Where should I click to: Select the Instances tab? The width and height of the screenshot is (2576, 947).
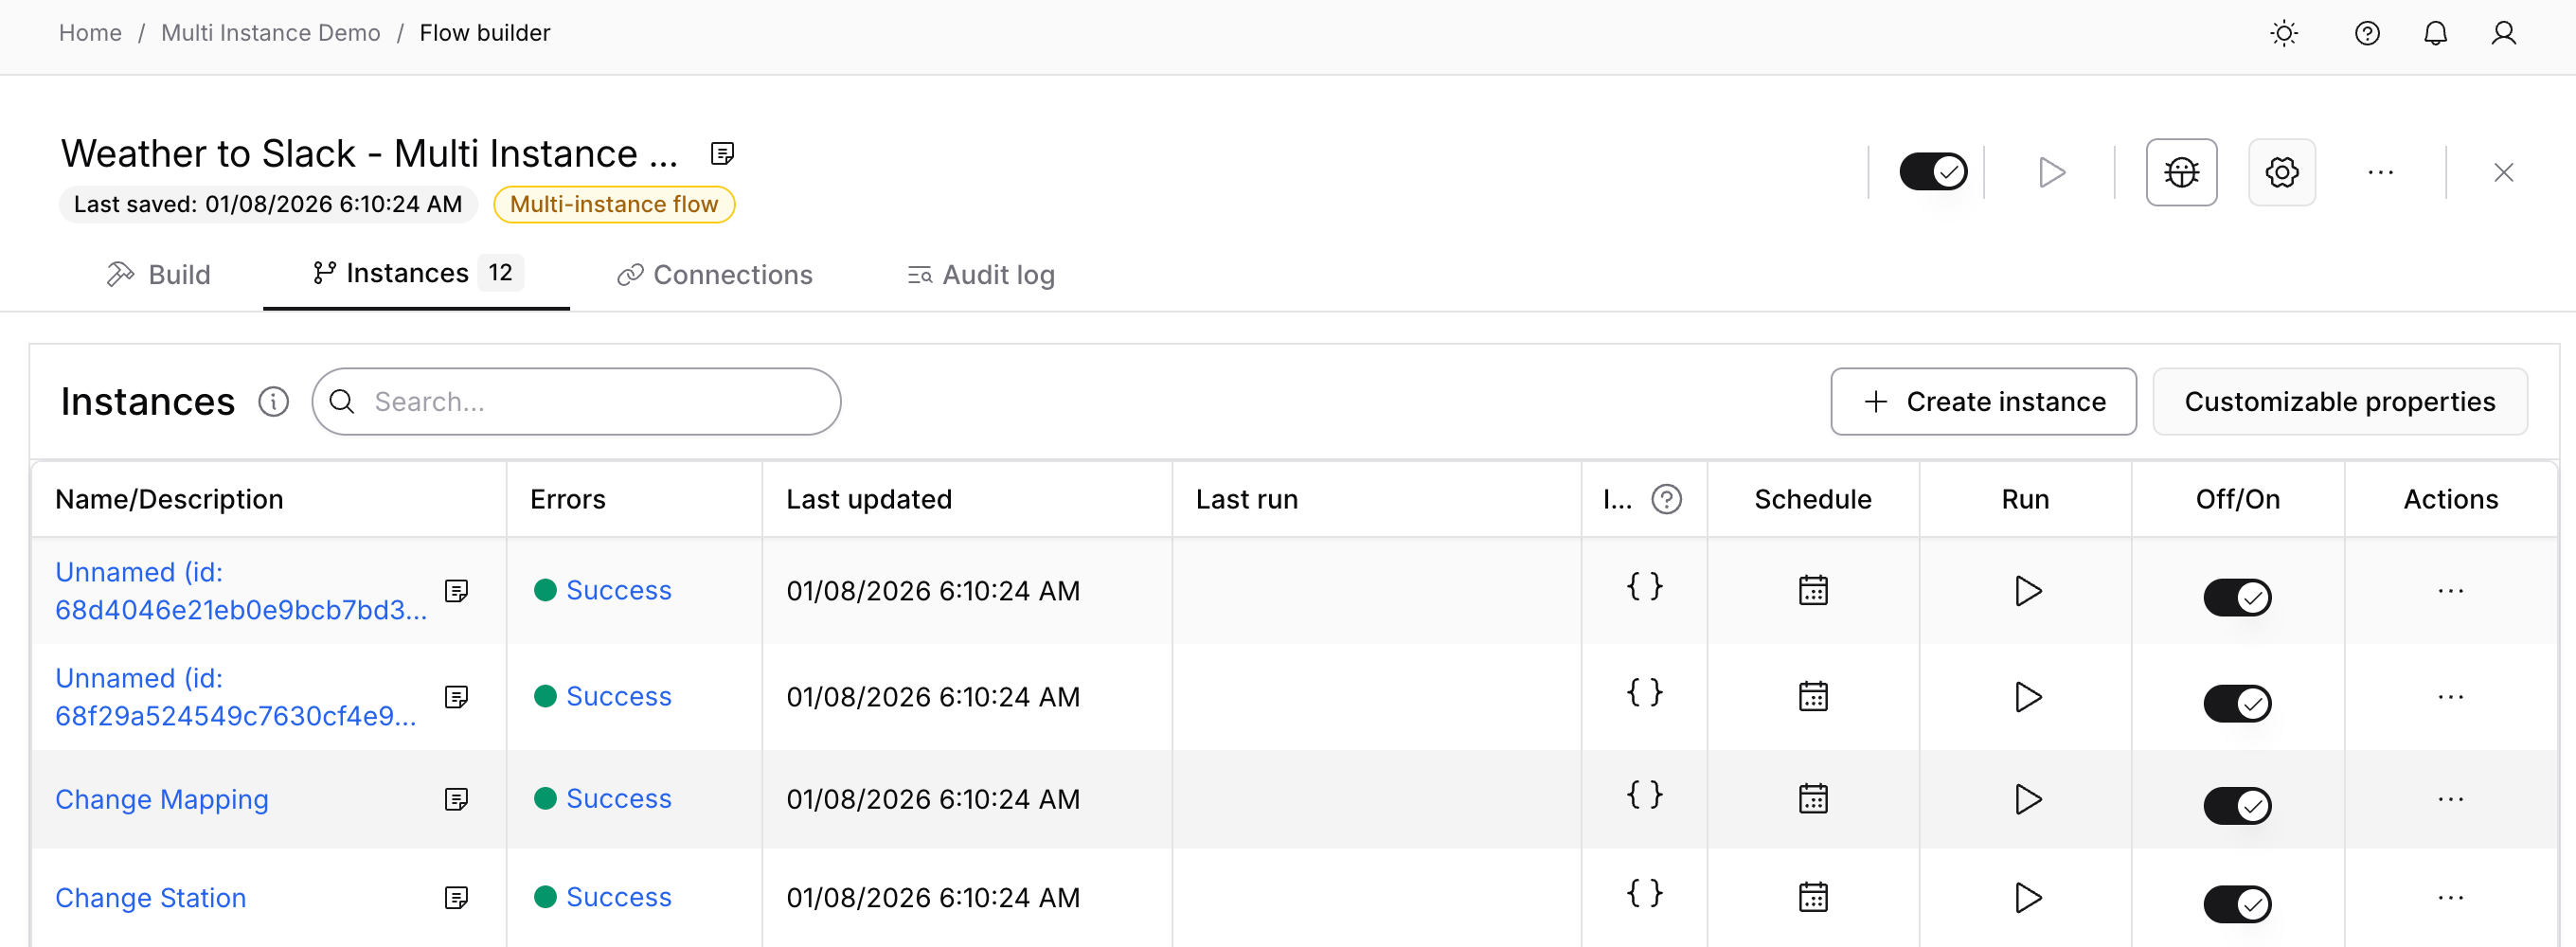pyautogui.click(x=416, y=273)
